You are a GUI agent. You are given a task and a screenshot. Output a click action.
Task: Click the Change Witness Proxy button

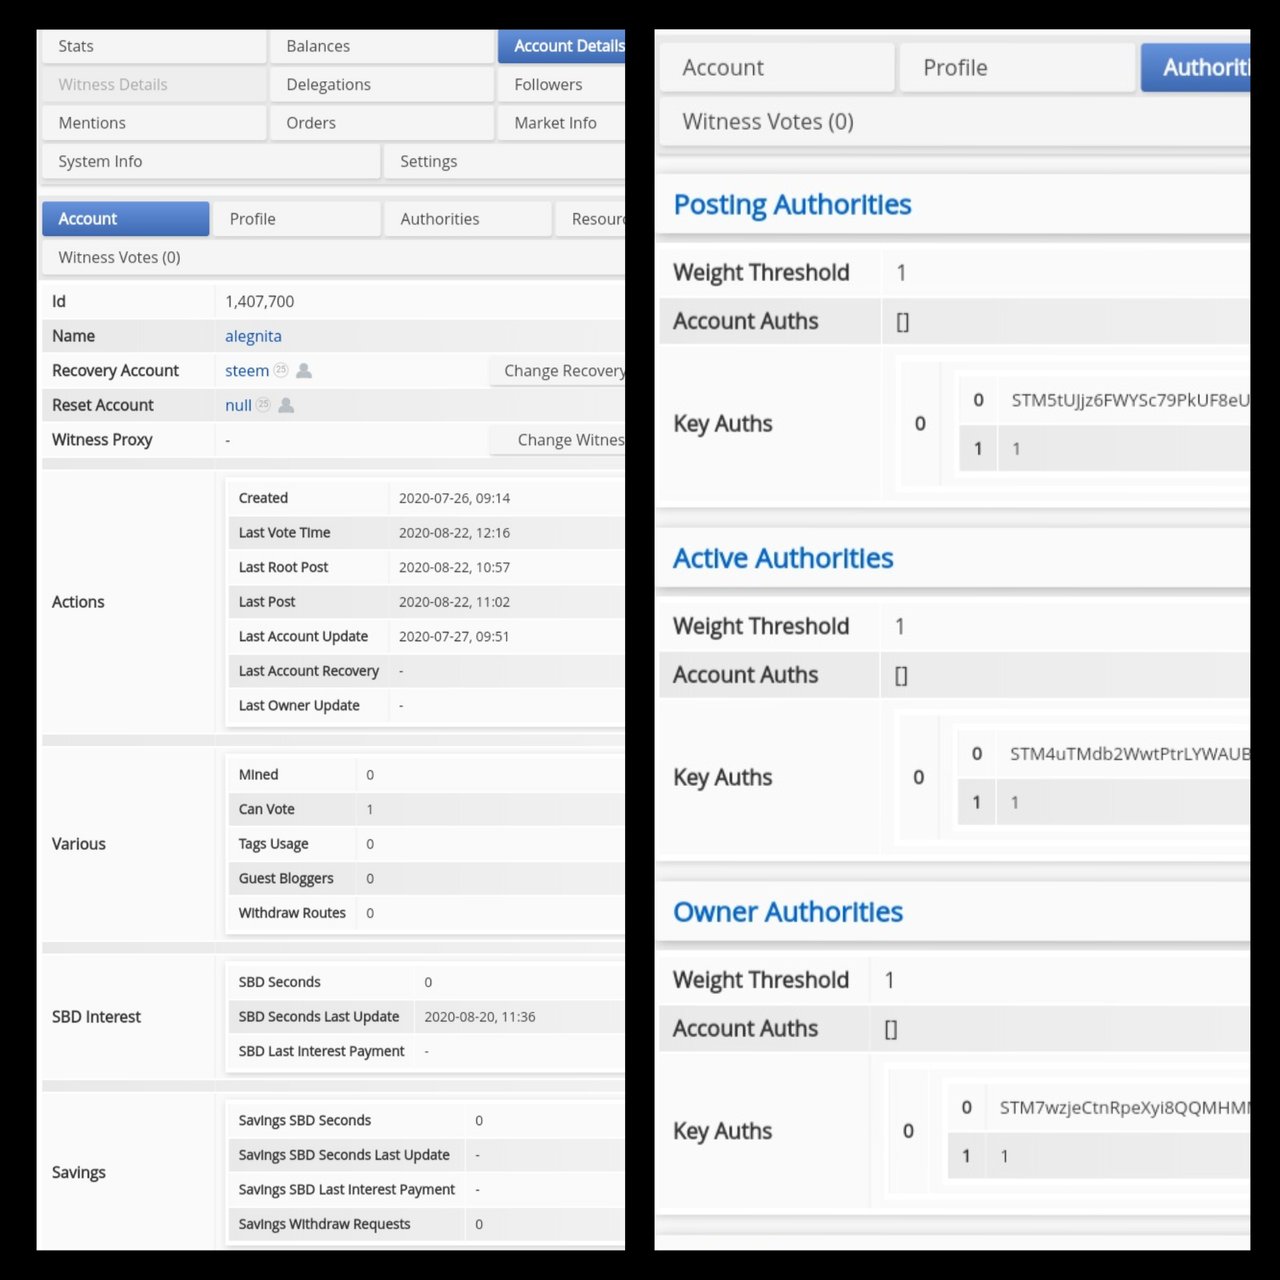point(558,440)
